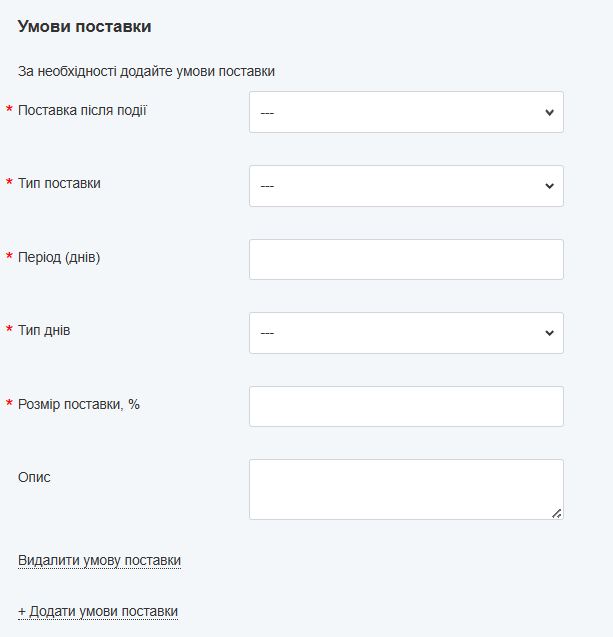Click the hint 'За необхідності додайте умови поставки'
Screen dimensions: 613x637
click(146, 71)
